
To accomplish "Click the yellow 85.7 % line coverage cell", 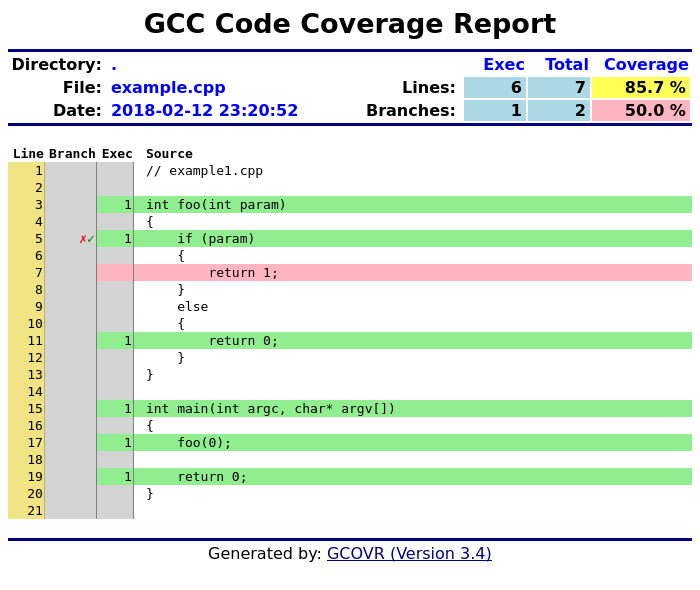I will (x=641, y=87).
